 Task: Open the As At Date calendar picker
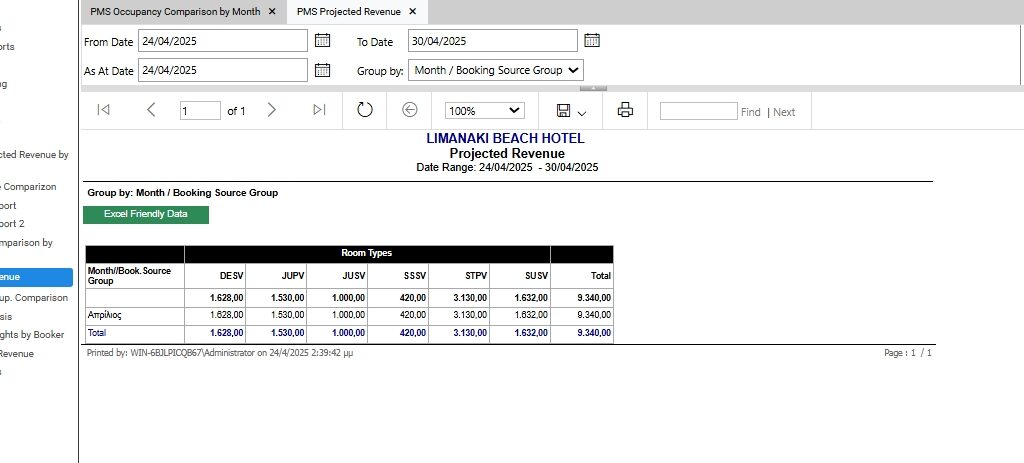[x=323, y=70]
